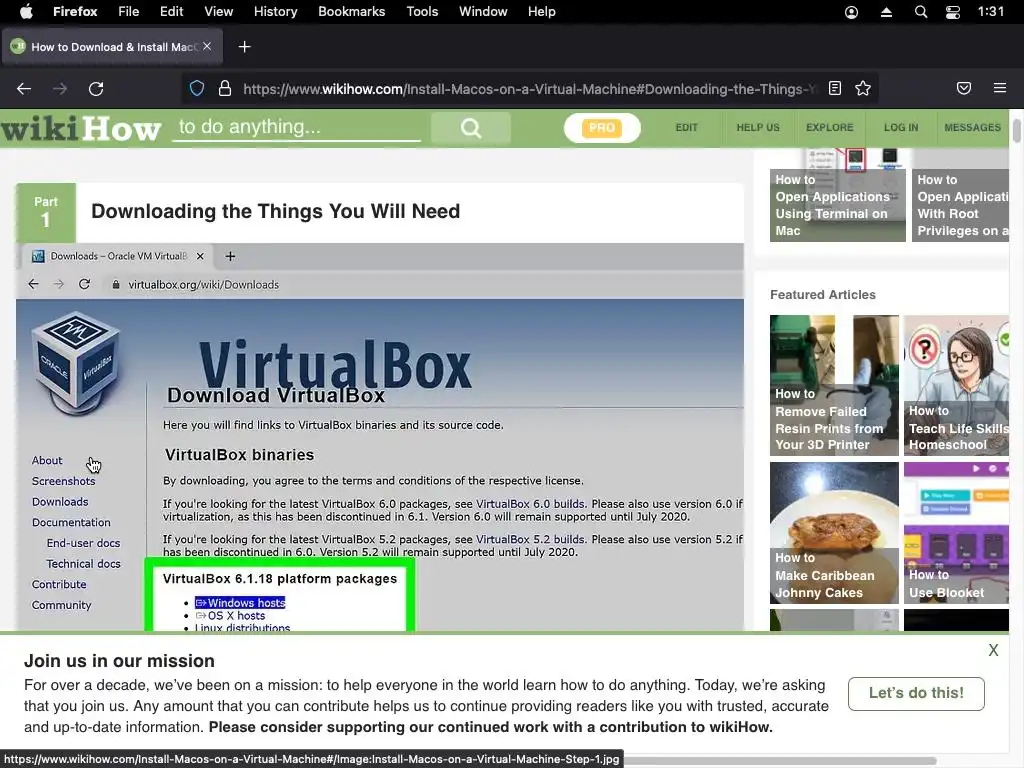Select the How to Download & Install tab
1024x768 pixels.
[112, 47]
